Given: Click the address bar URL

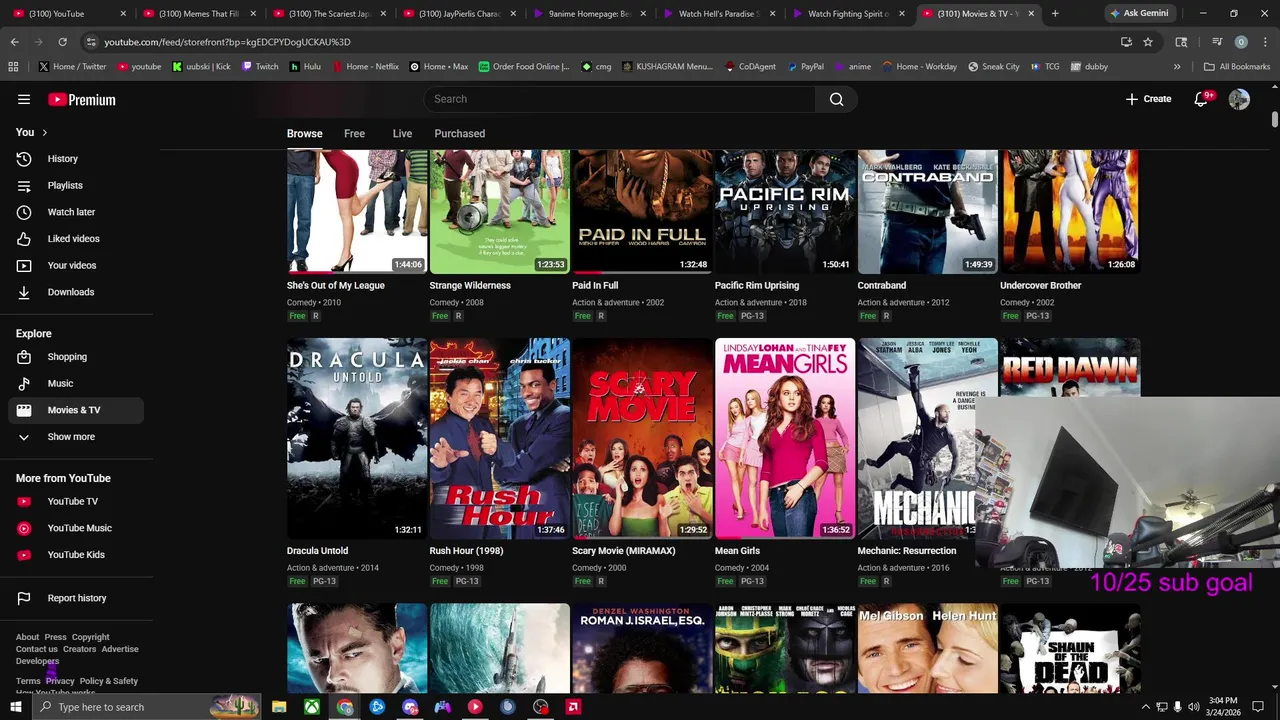Looking at the screenshot, I should click(227, 42).
